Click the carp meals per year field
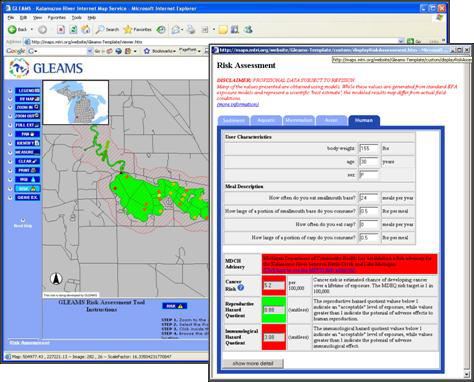Viewport: 474px width, 382px height. [369, 225]
